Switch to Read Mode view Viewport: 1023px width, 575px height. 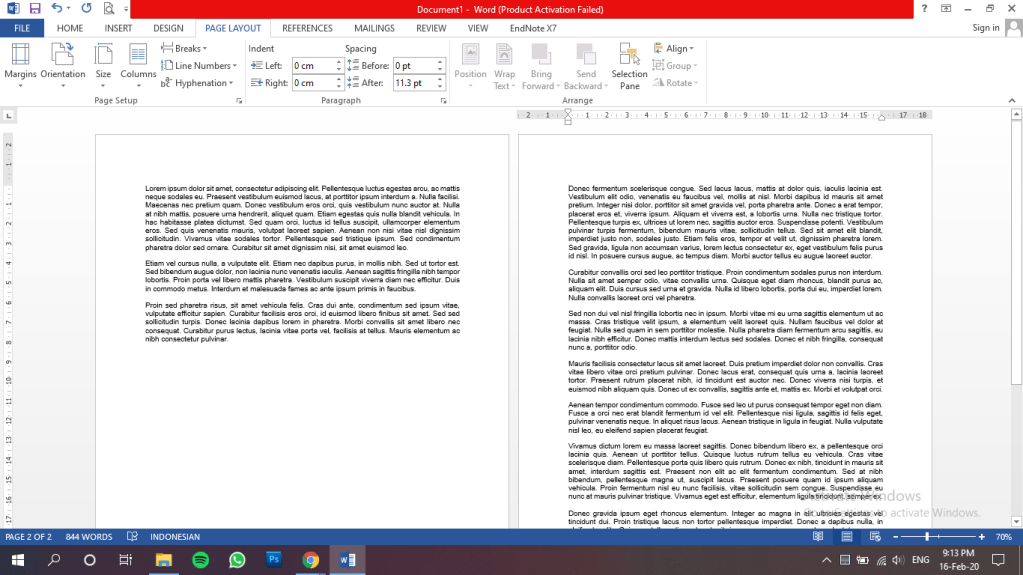[x=818, y=537]
